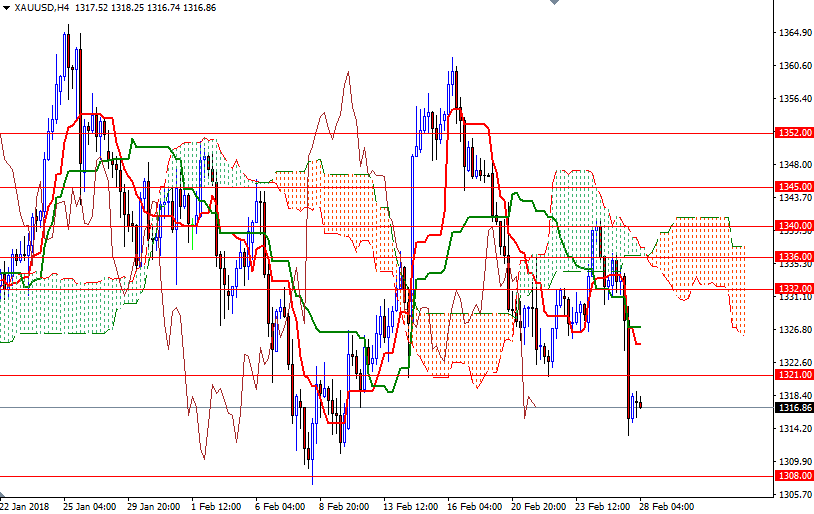Screen dimensions: 814x514
Task: Click the black 1316.86 current price tag
Action: click(793, 408)
